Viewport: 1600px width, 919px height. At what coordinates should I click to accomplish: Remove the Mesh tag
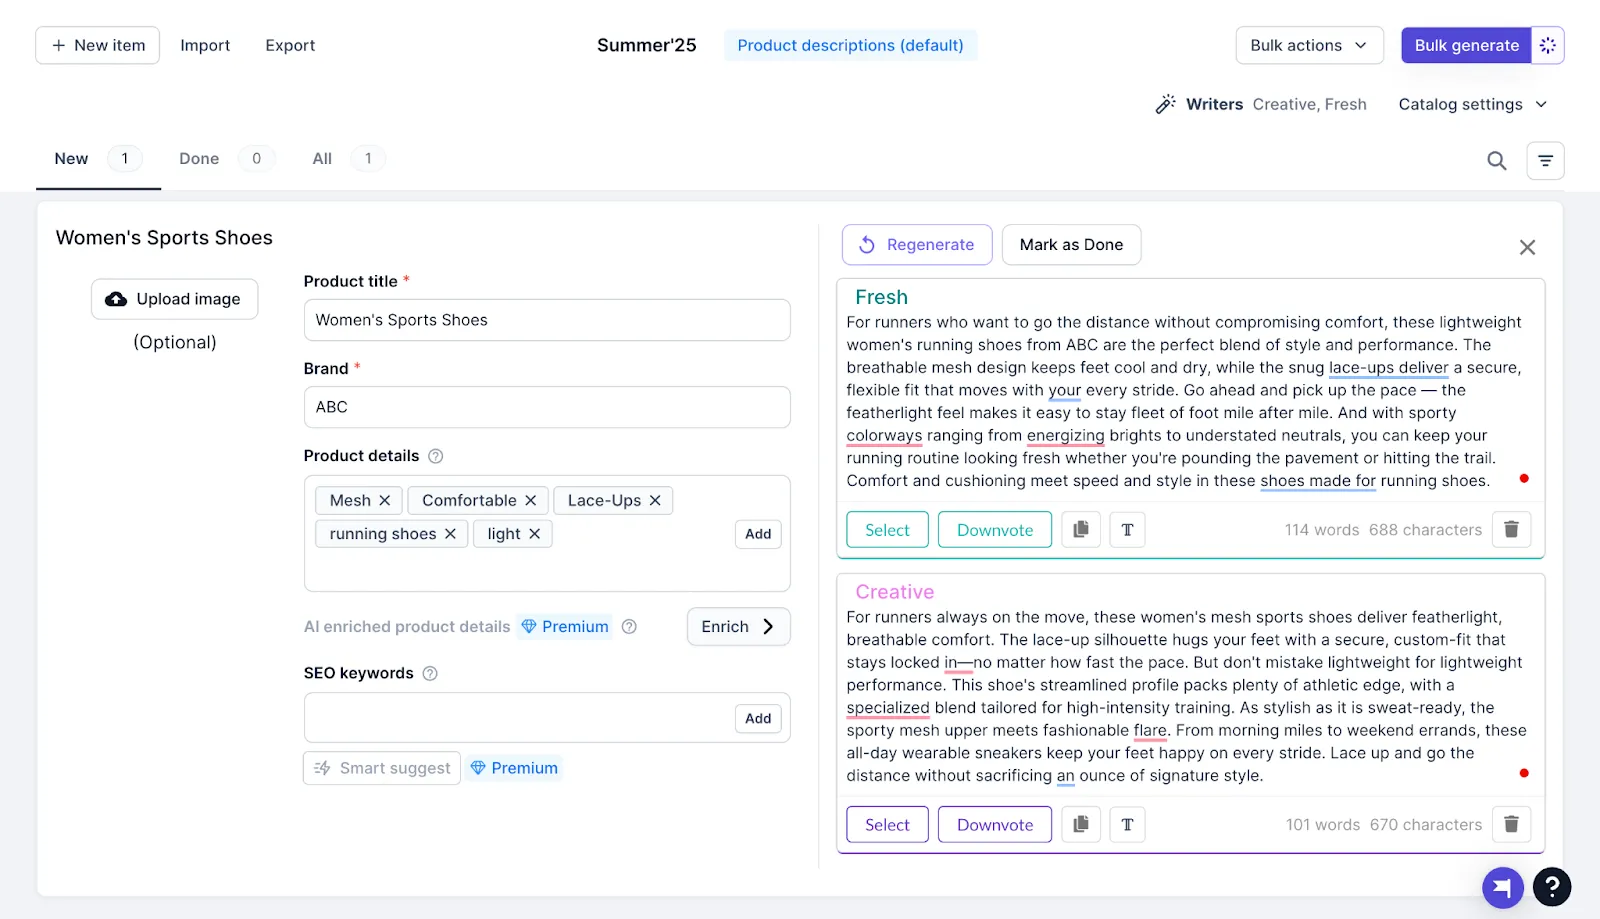[x=385, y=500]
